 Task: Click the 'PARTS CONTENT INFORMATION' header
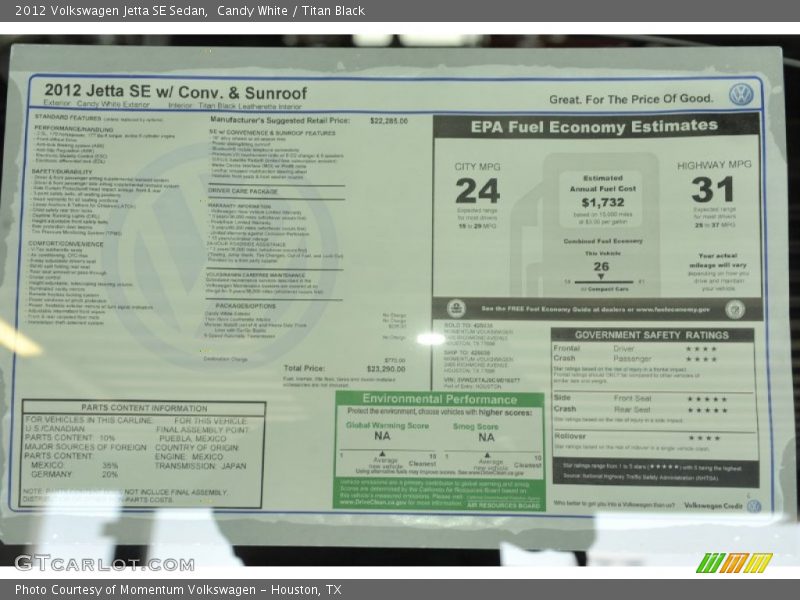coord(144,408)
